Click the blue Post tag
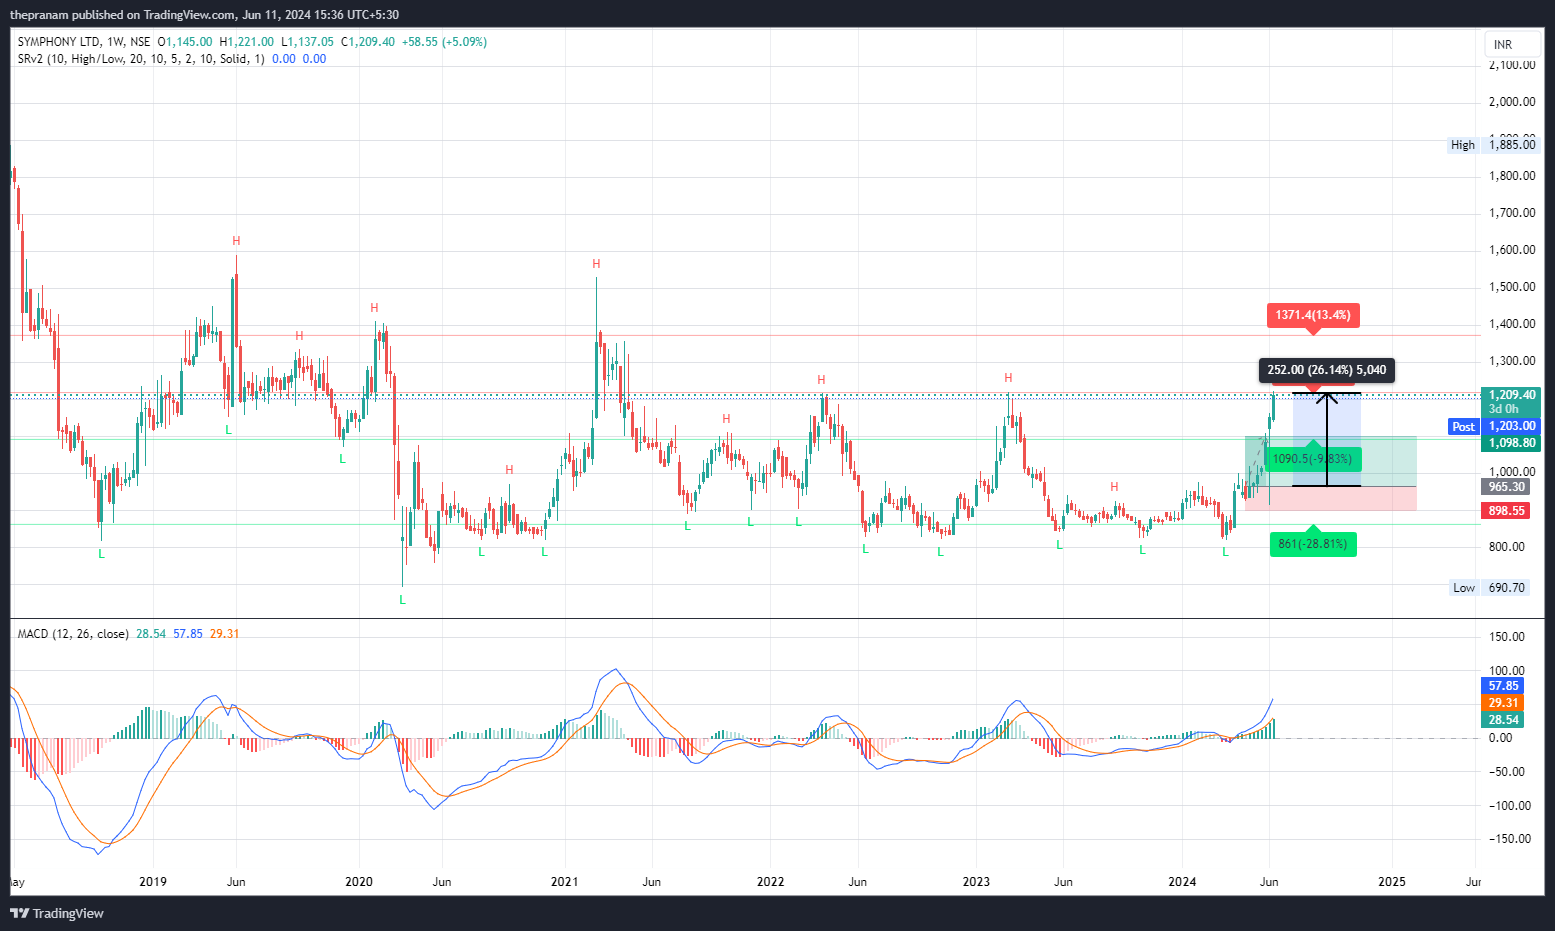 pos(1463,427)
